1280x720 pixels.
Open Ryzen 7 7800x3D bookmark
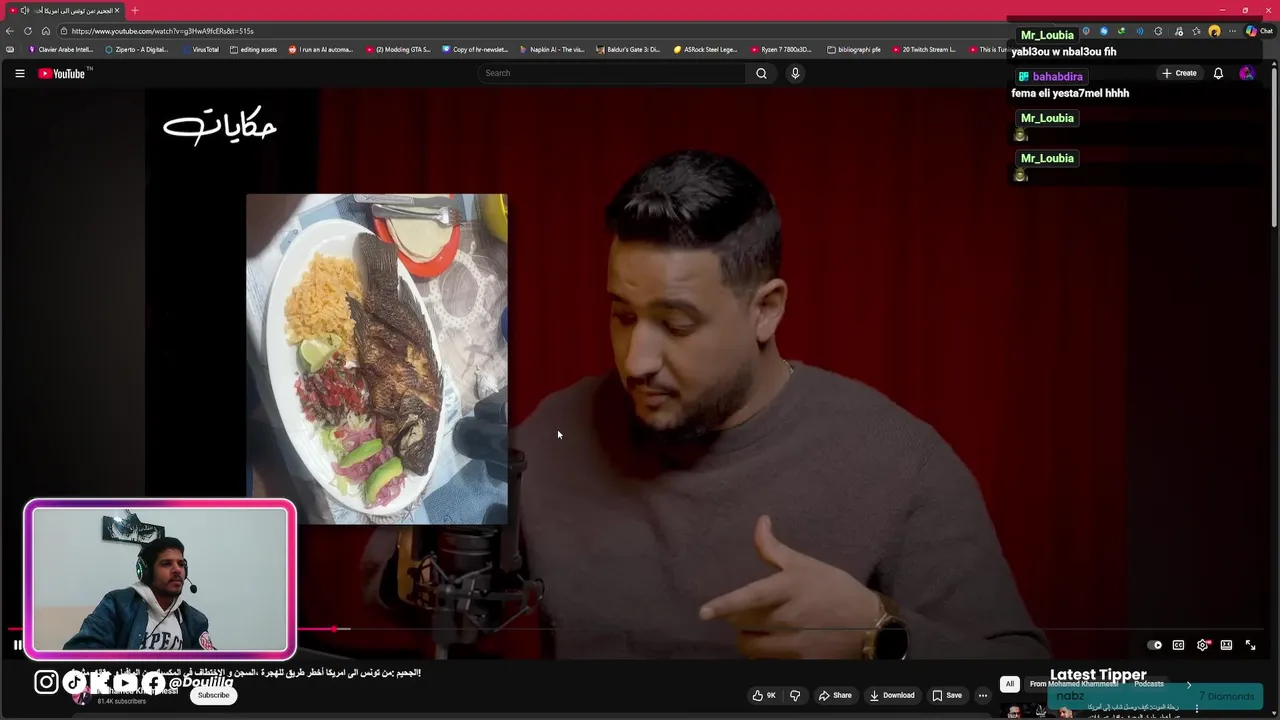pos(781,49)
